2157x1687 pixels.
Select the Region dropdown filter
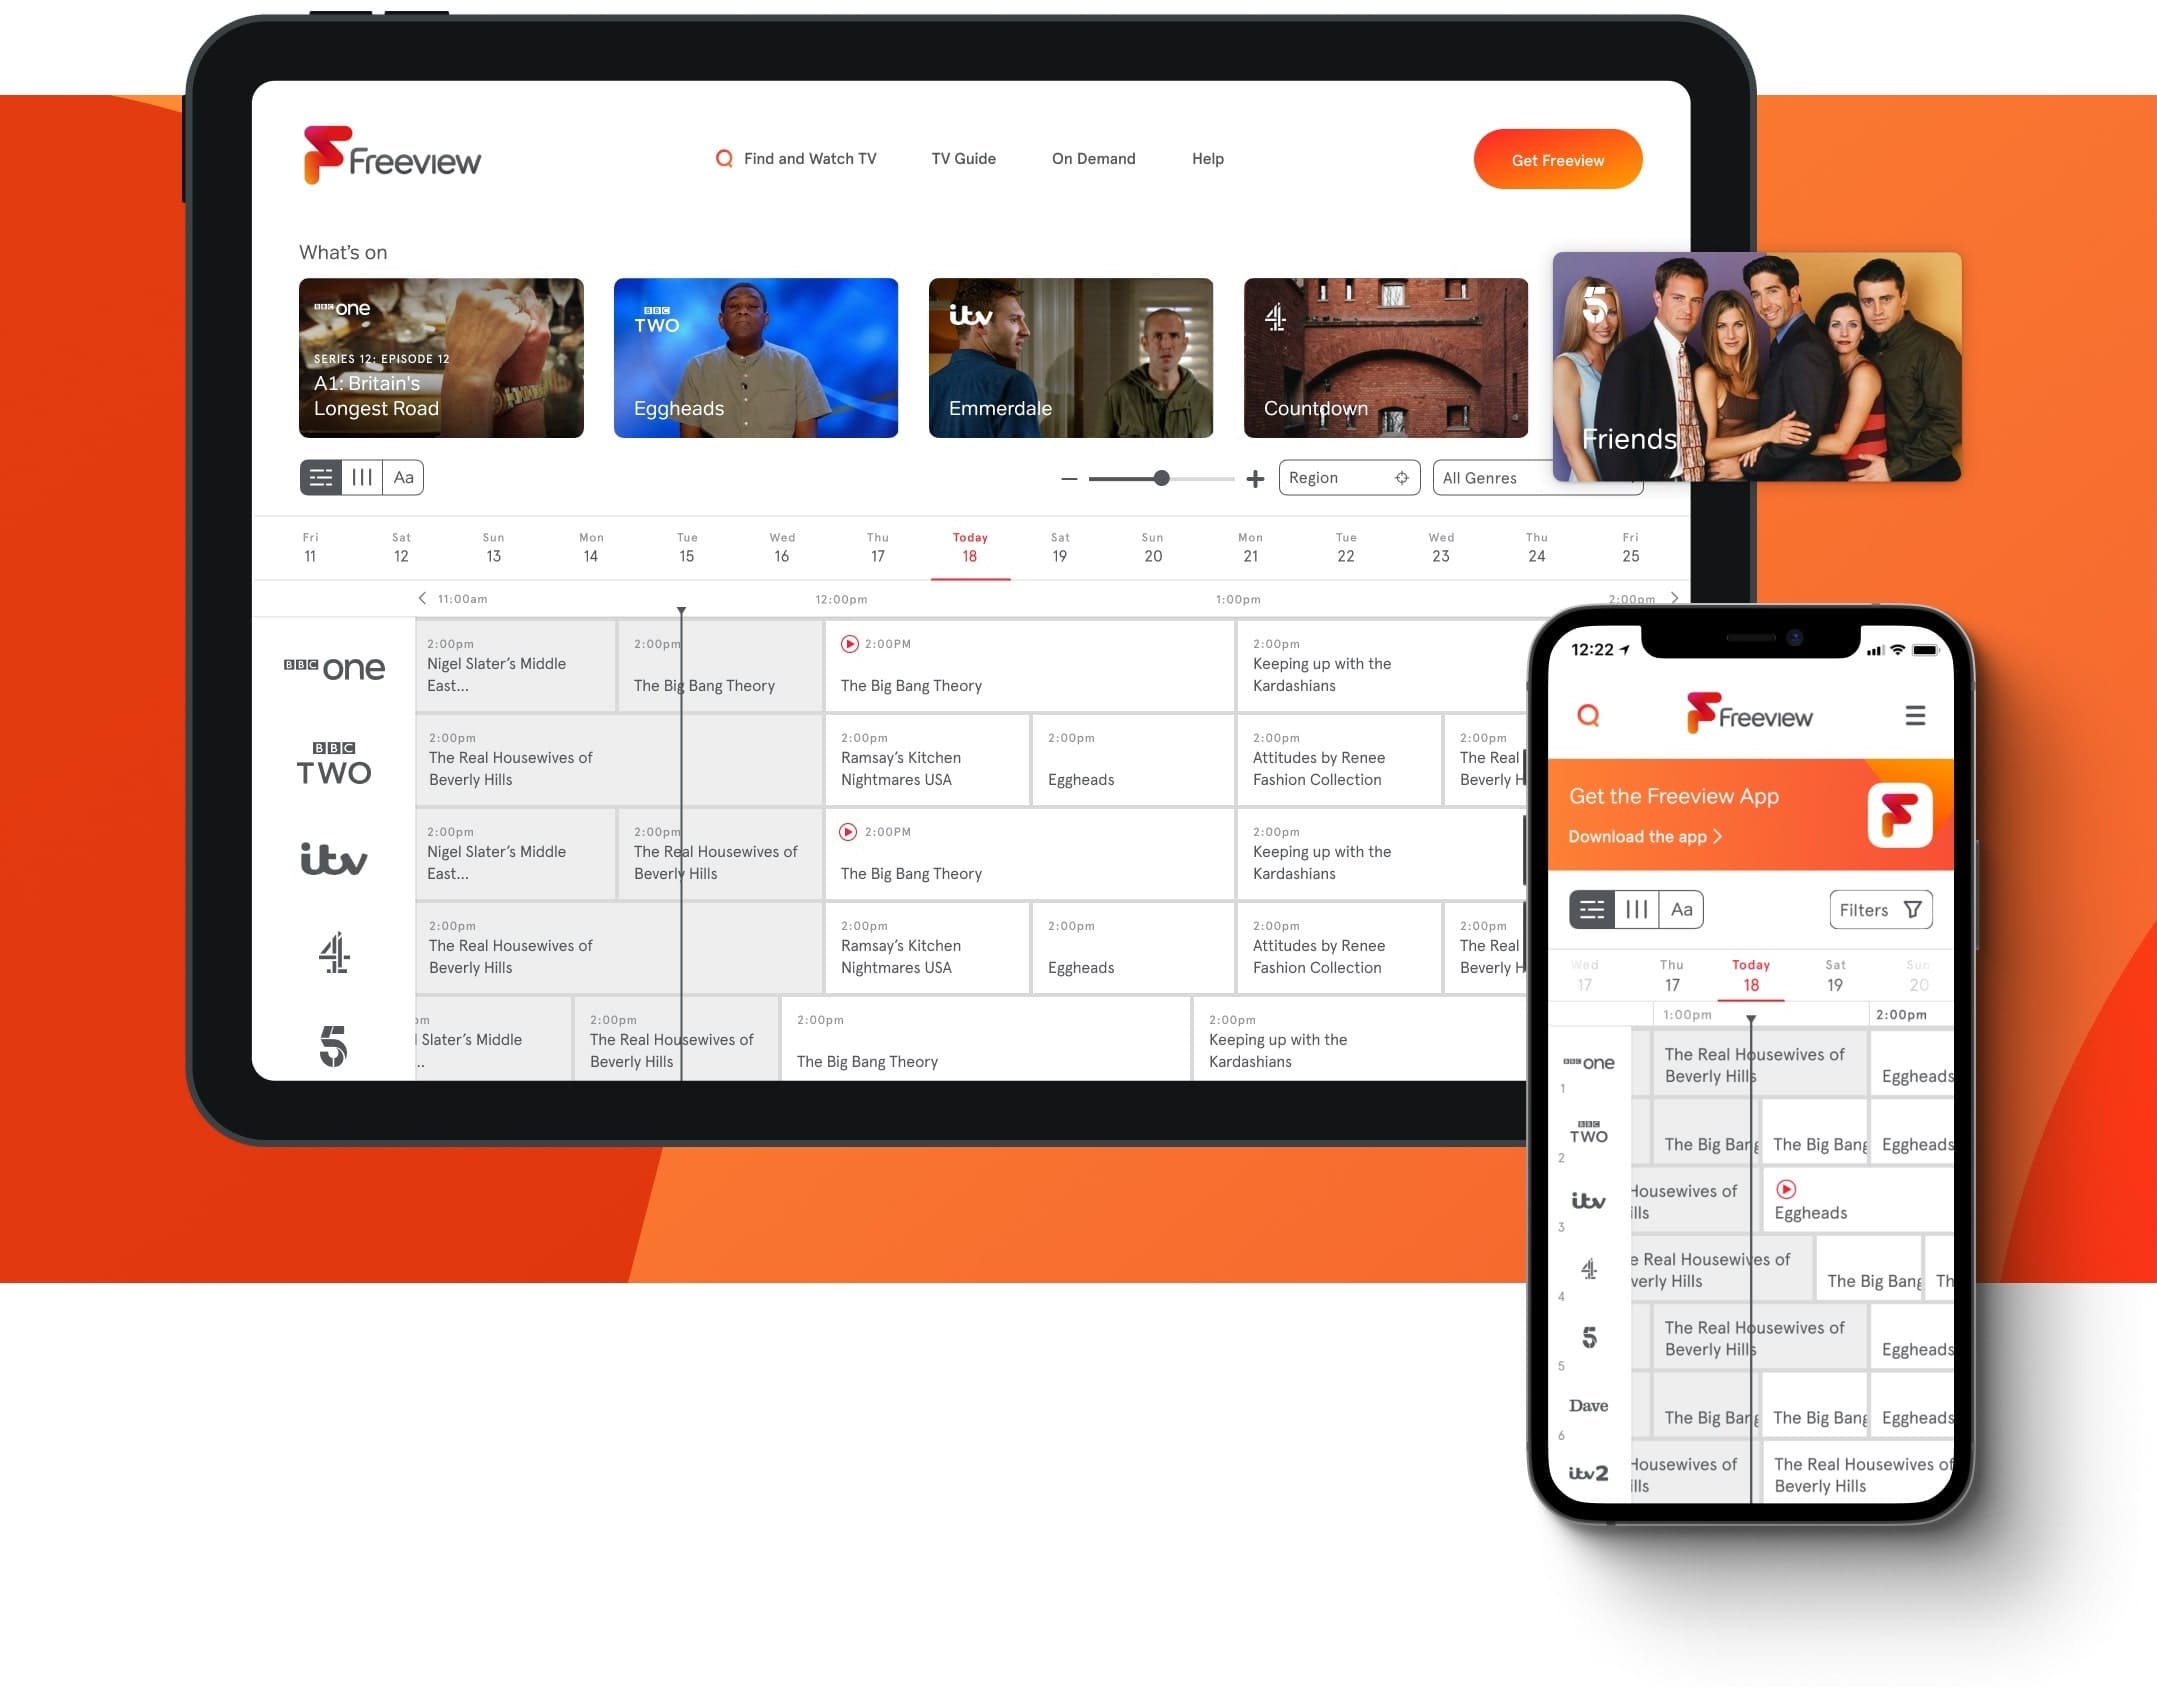[1346, 476]
